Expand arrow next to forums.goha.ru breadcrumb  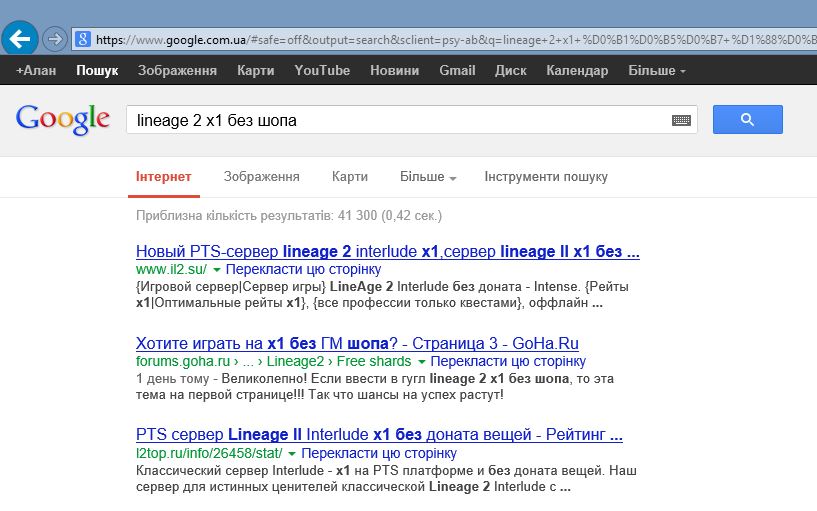coord(422,362)
